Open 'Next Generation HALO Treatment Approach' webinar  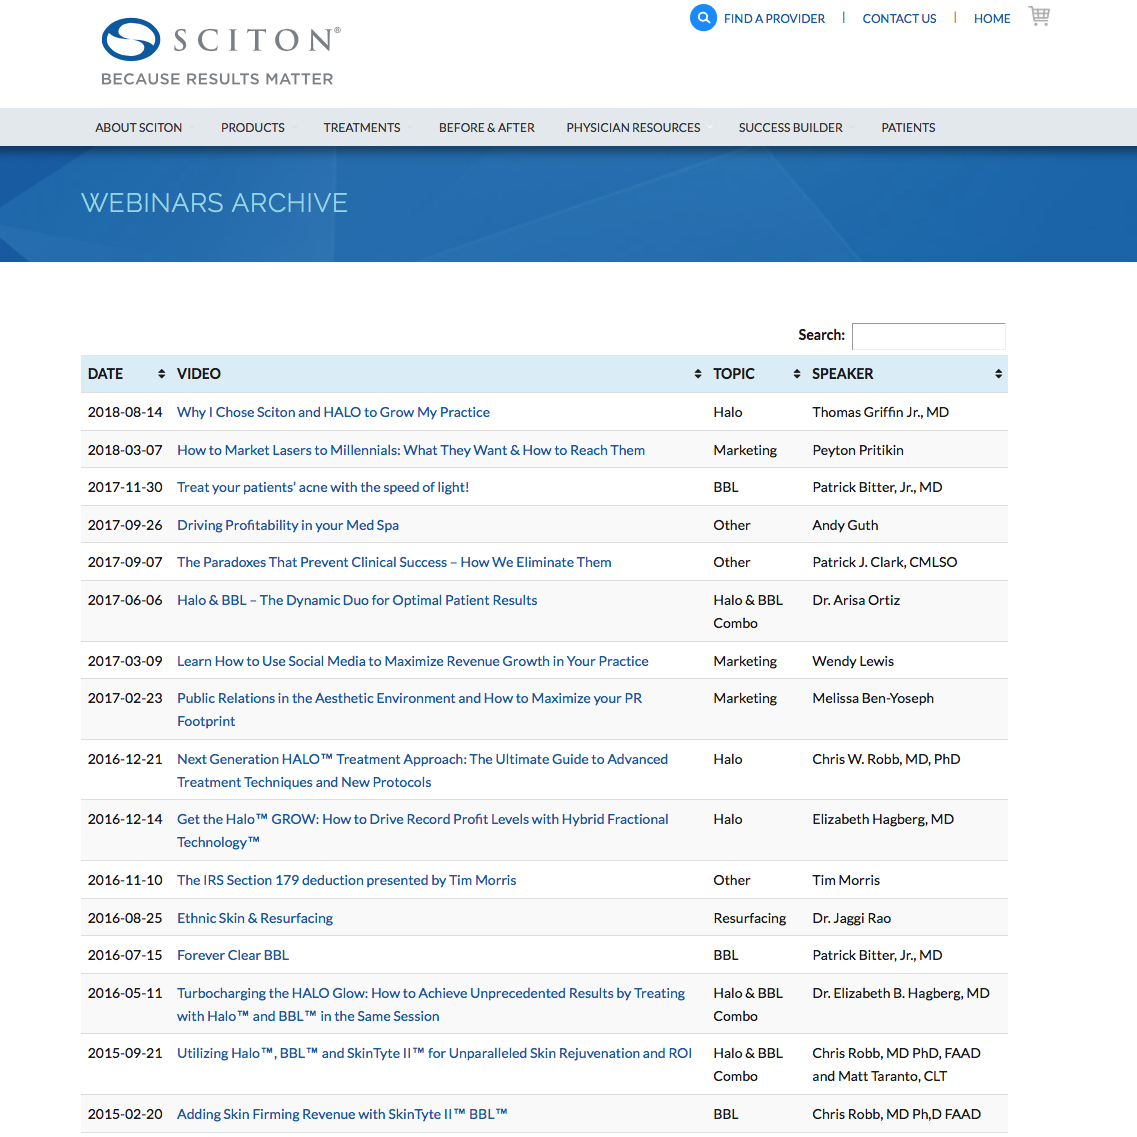tap(422, 770)
